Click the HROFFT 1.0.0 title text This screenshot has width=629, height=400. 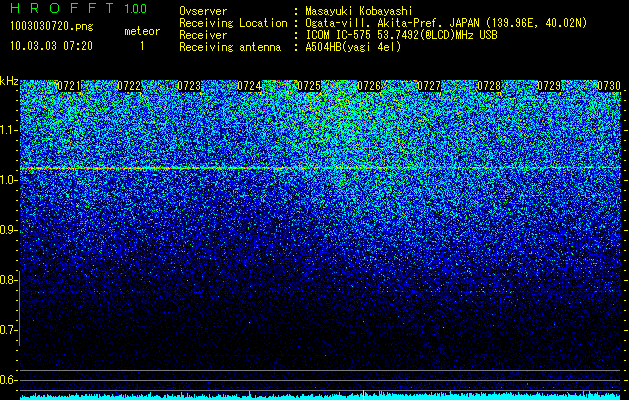click(78, 8)
